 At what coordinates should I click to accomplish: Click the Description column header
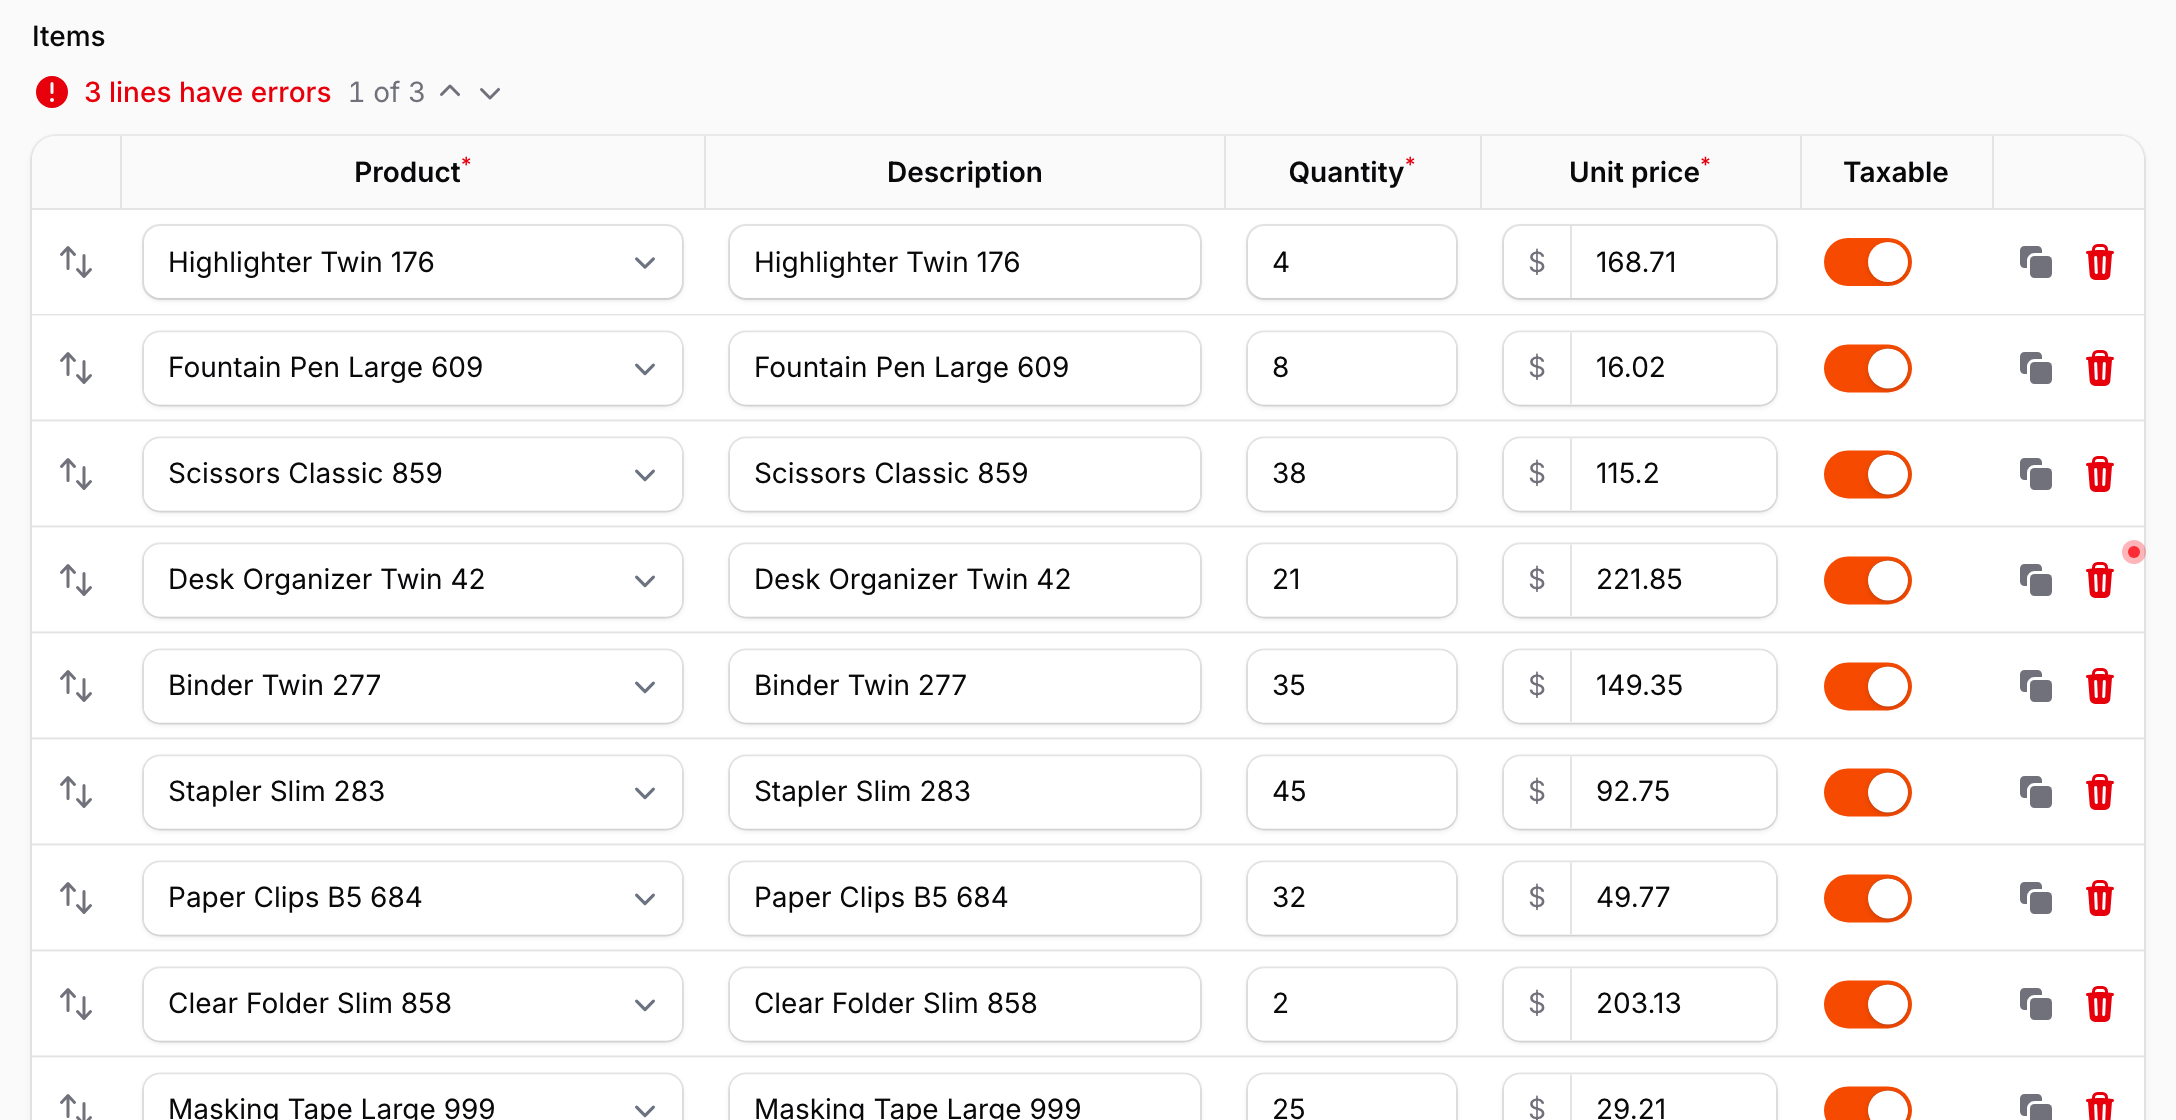coord(964,172)
